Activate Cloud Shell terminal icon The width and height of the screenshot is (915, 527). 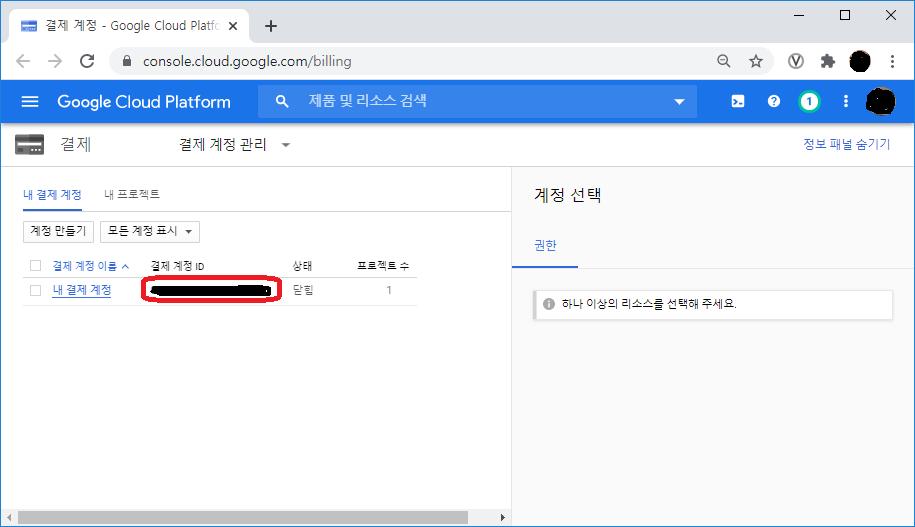[x=738, y=102]
